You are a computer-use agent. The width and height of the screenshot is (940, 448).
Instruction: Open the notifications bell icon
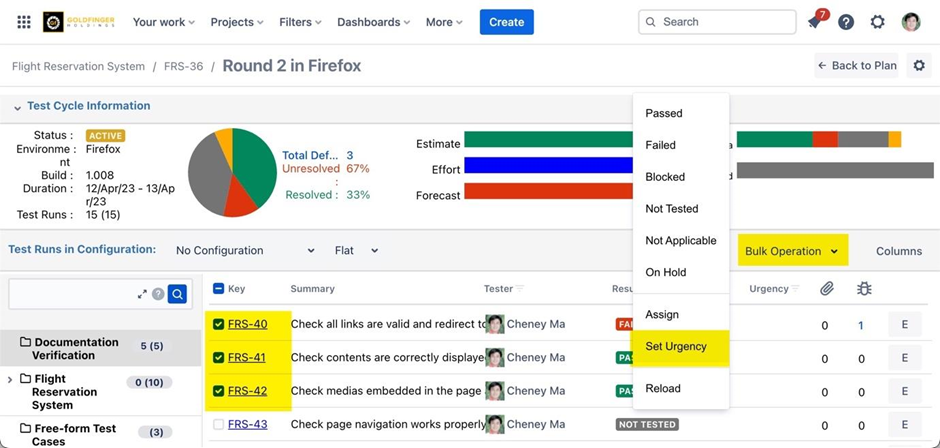point(815,22)
